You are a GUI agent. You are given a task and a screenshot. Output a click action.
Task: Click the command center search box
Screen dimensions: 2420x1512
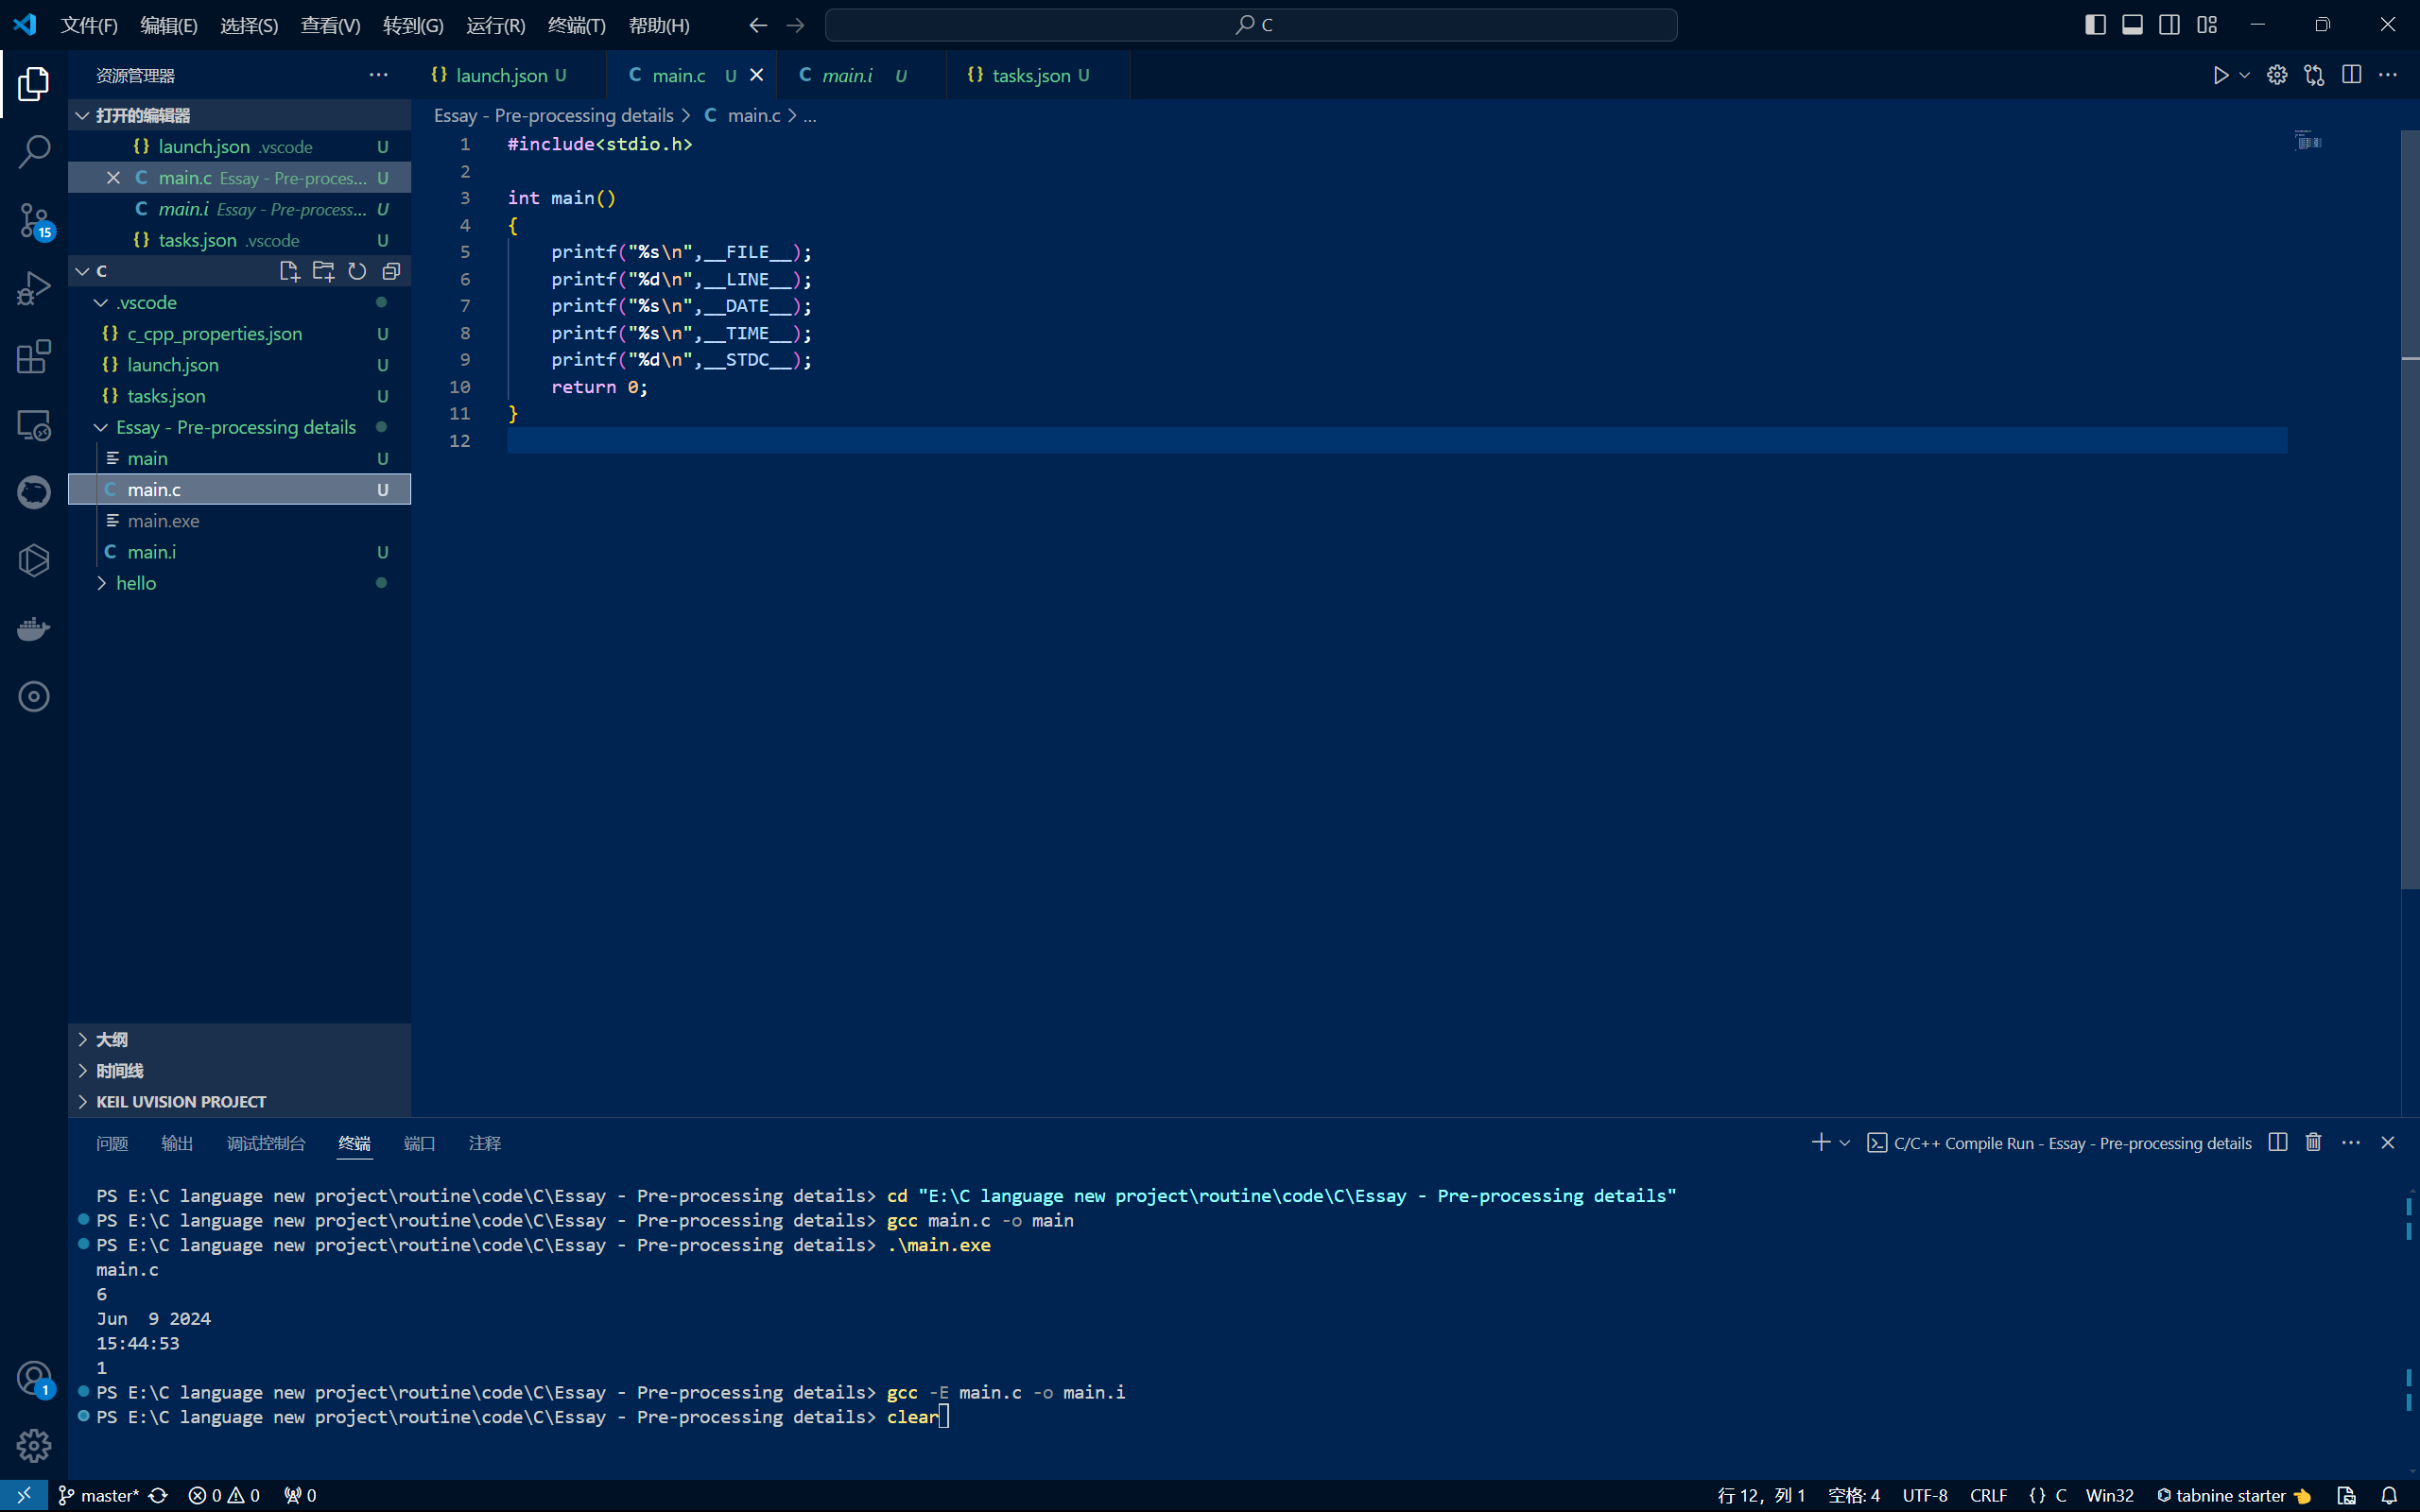click(1251, 25)
